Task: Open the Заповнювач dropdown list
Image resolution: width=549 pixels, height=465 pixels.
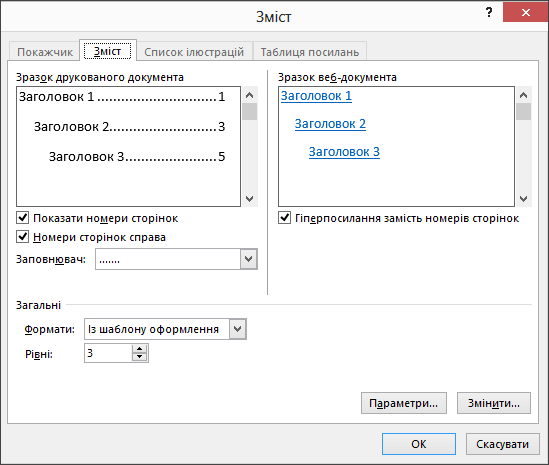Action: click(x=249, y=259)
